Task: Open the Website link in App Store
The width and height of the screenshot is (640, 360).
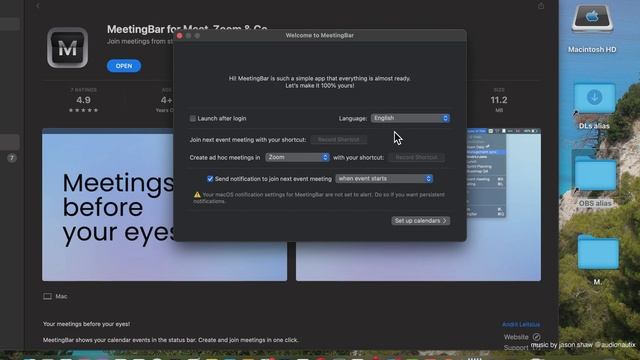Action: pyautogui.click(x=522, y=337)
